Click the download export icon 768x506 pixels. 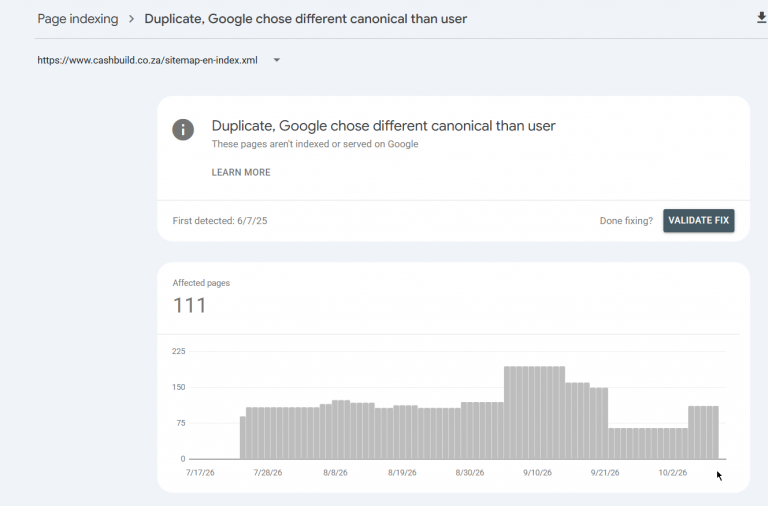(x=761, y=18)
